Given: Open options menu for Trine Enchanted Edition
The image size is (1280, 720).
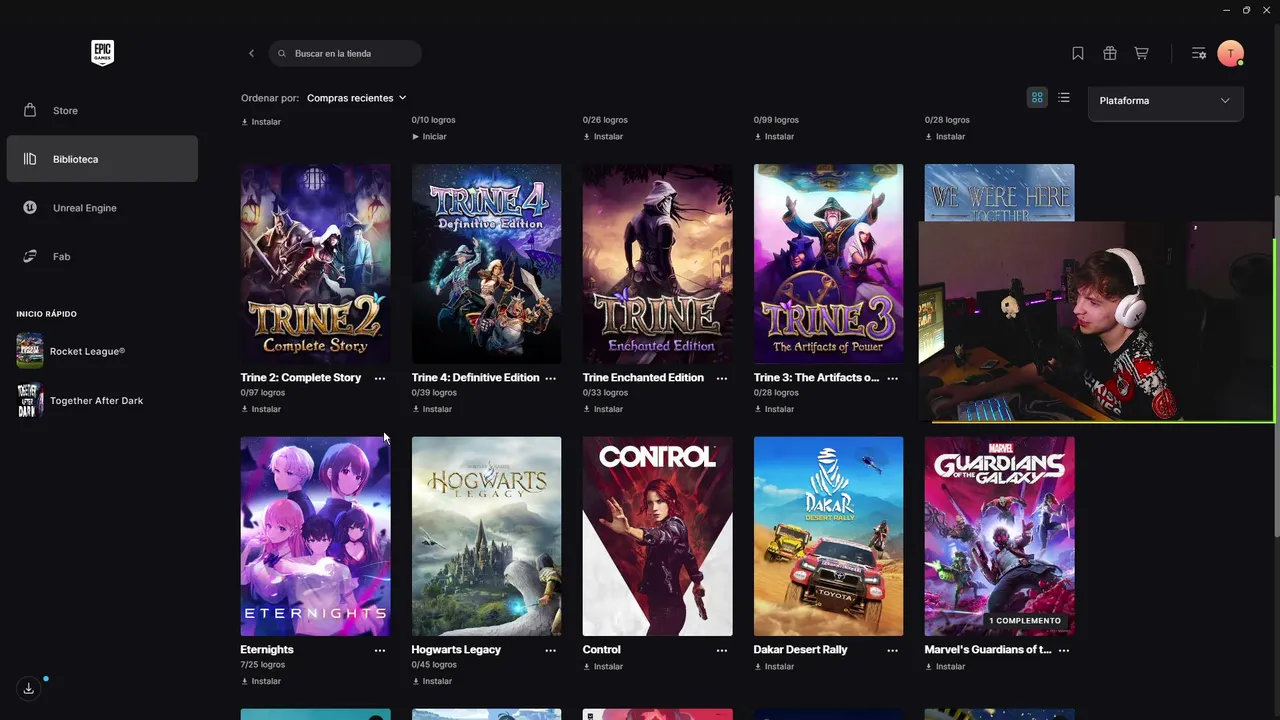Looking at the screenshot, I should click(x=722, y=378).
